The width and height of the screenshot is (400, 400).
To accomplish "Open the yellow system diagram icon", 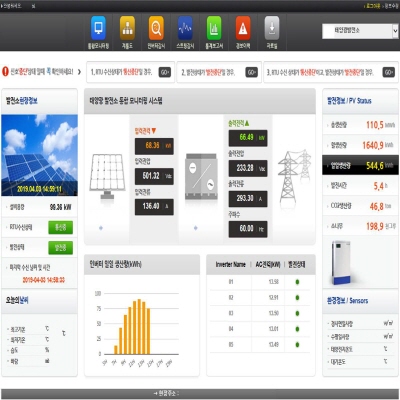I will [x=127, y=28].
